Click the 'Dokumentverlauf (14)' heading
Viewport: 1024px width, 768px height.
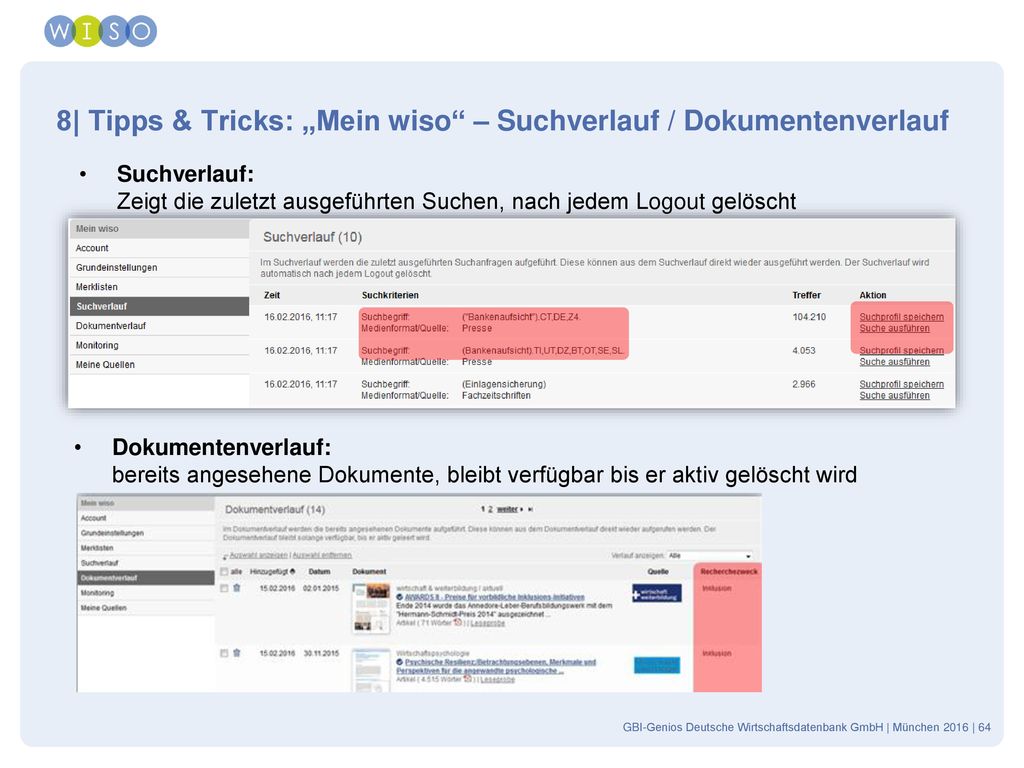(275, 509)
